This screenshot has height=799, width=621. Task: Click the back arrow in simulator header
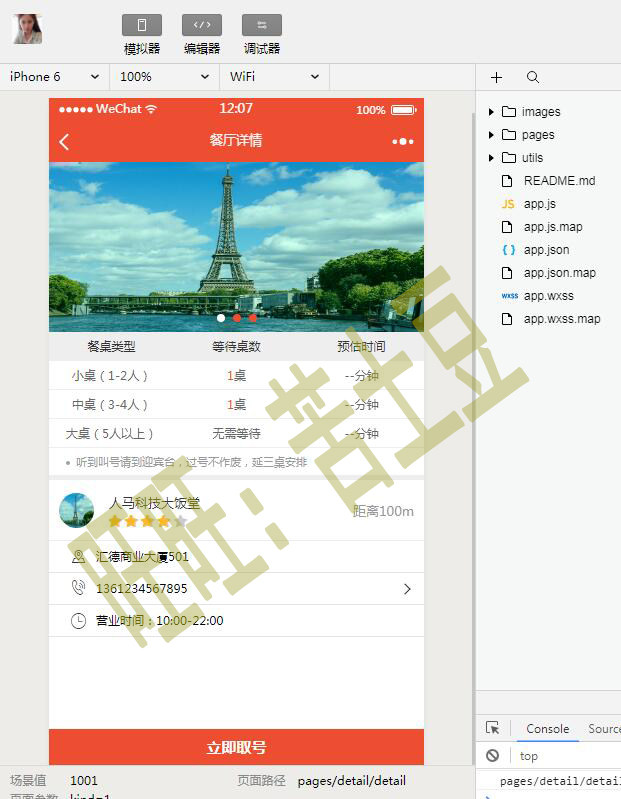pyautogui.click(x=64, y=142)
